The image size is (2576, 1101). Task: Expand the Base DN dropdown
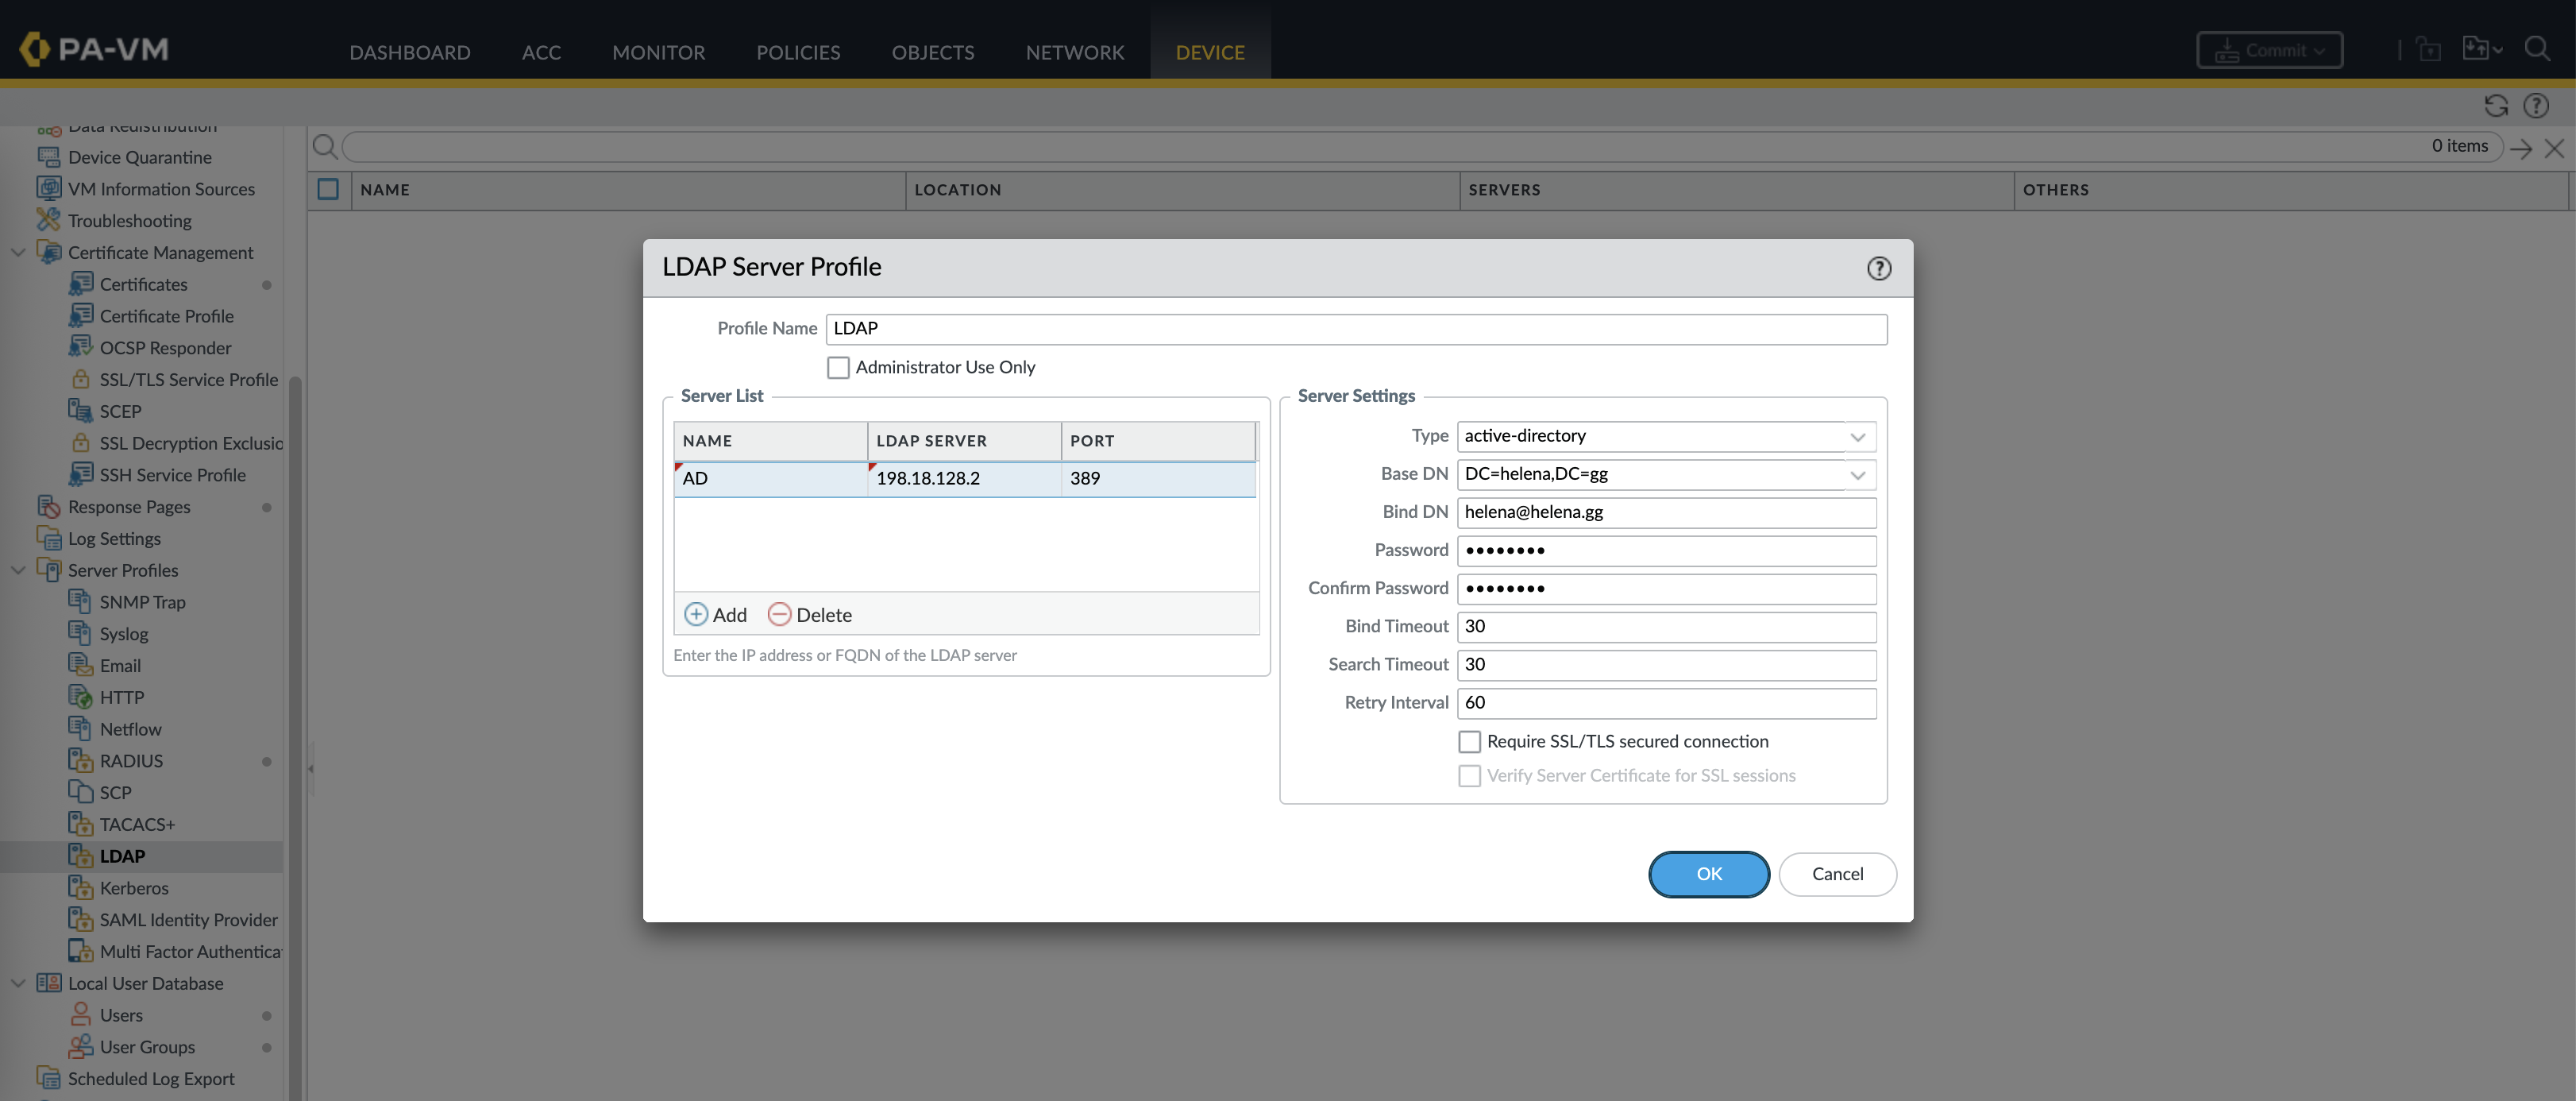1856,474
